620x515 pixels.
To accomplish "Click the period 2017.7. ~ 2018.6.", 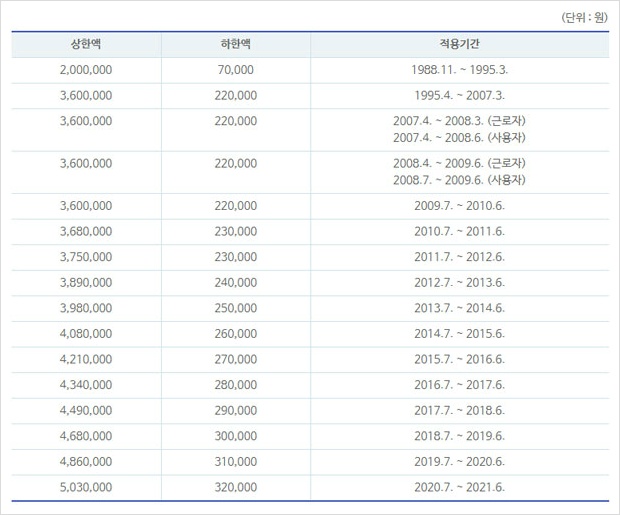I will tap(459, 411).
